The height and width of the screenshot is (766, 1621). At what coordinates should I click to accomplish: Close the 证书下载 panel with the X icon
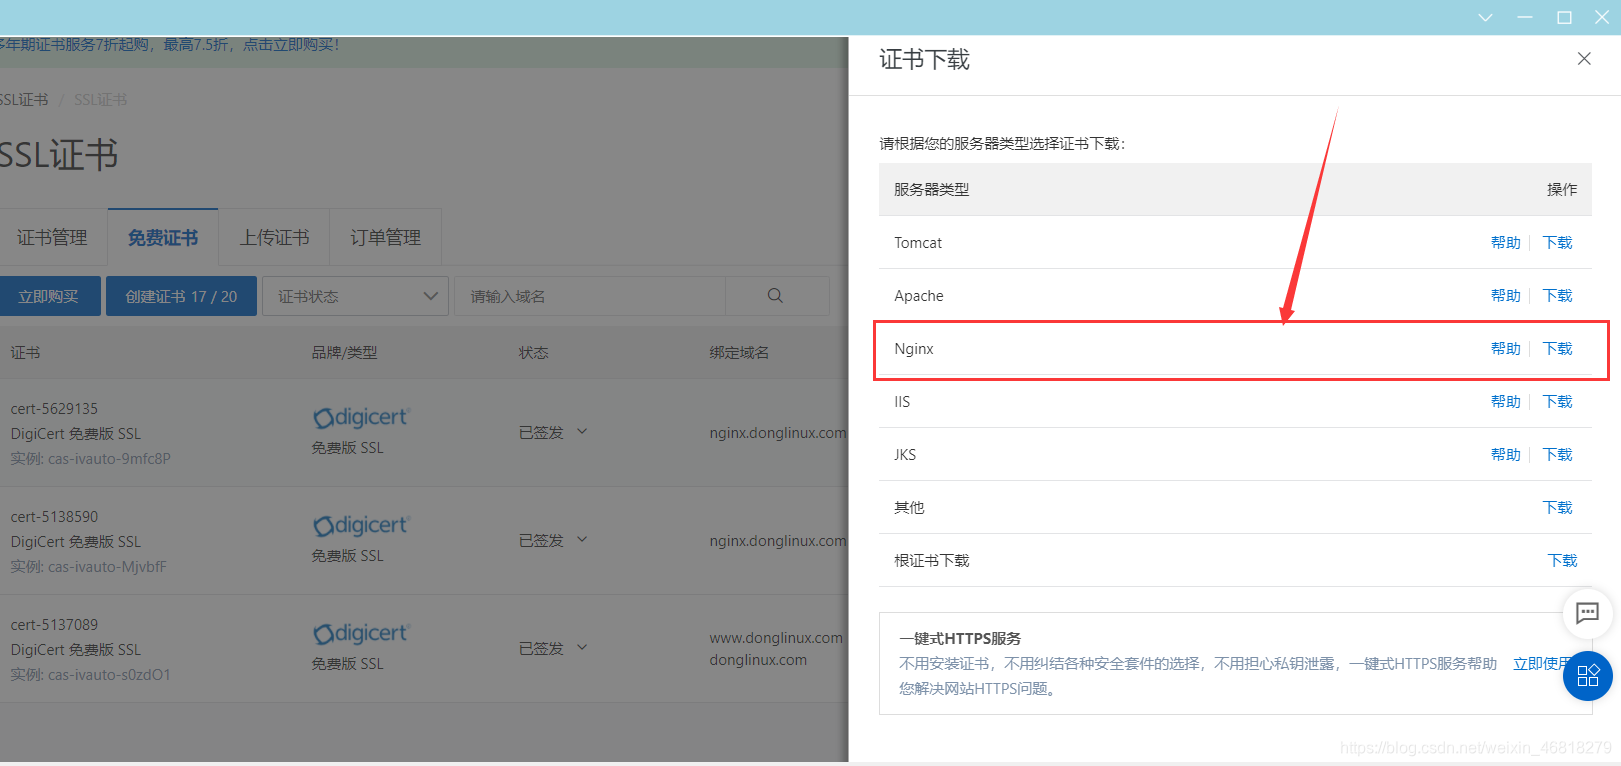(x=1584, y=59)
